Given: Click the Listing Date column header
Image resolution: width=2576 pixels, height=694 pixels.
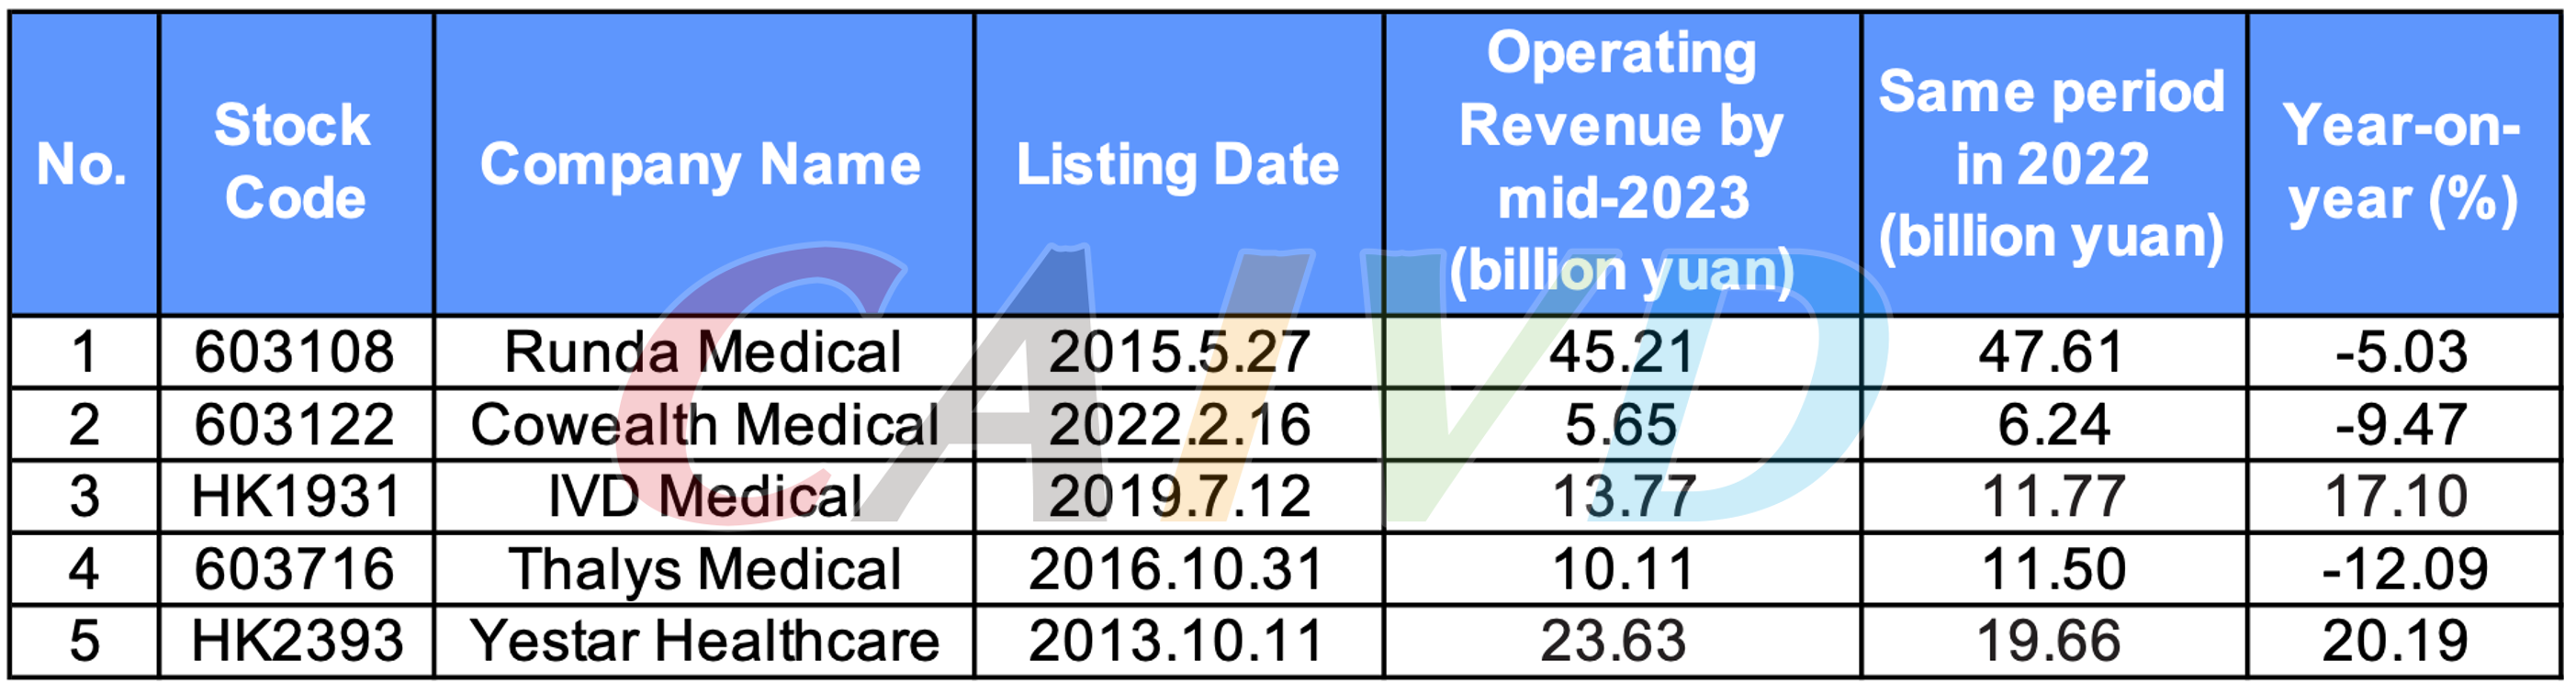Looking at the screenshot, I should [1177, 164].
